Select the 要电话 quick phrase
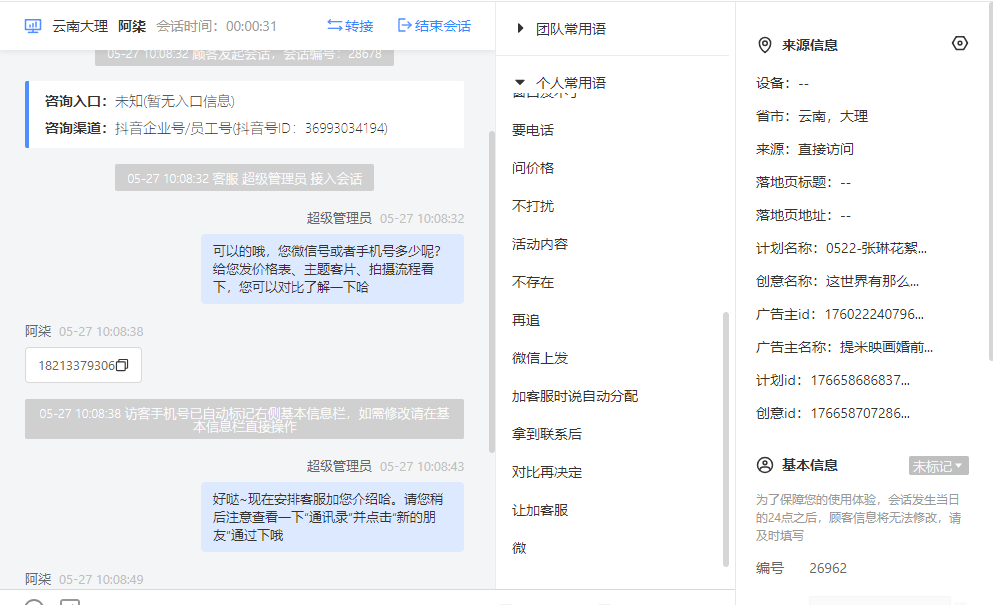Screen dimensions: 993x605 (x=533, y=130)
